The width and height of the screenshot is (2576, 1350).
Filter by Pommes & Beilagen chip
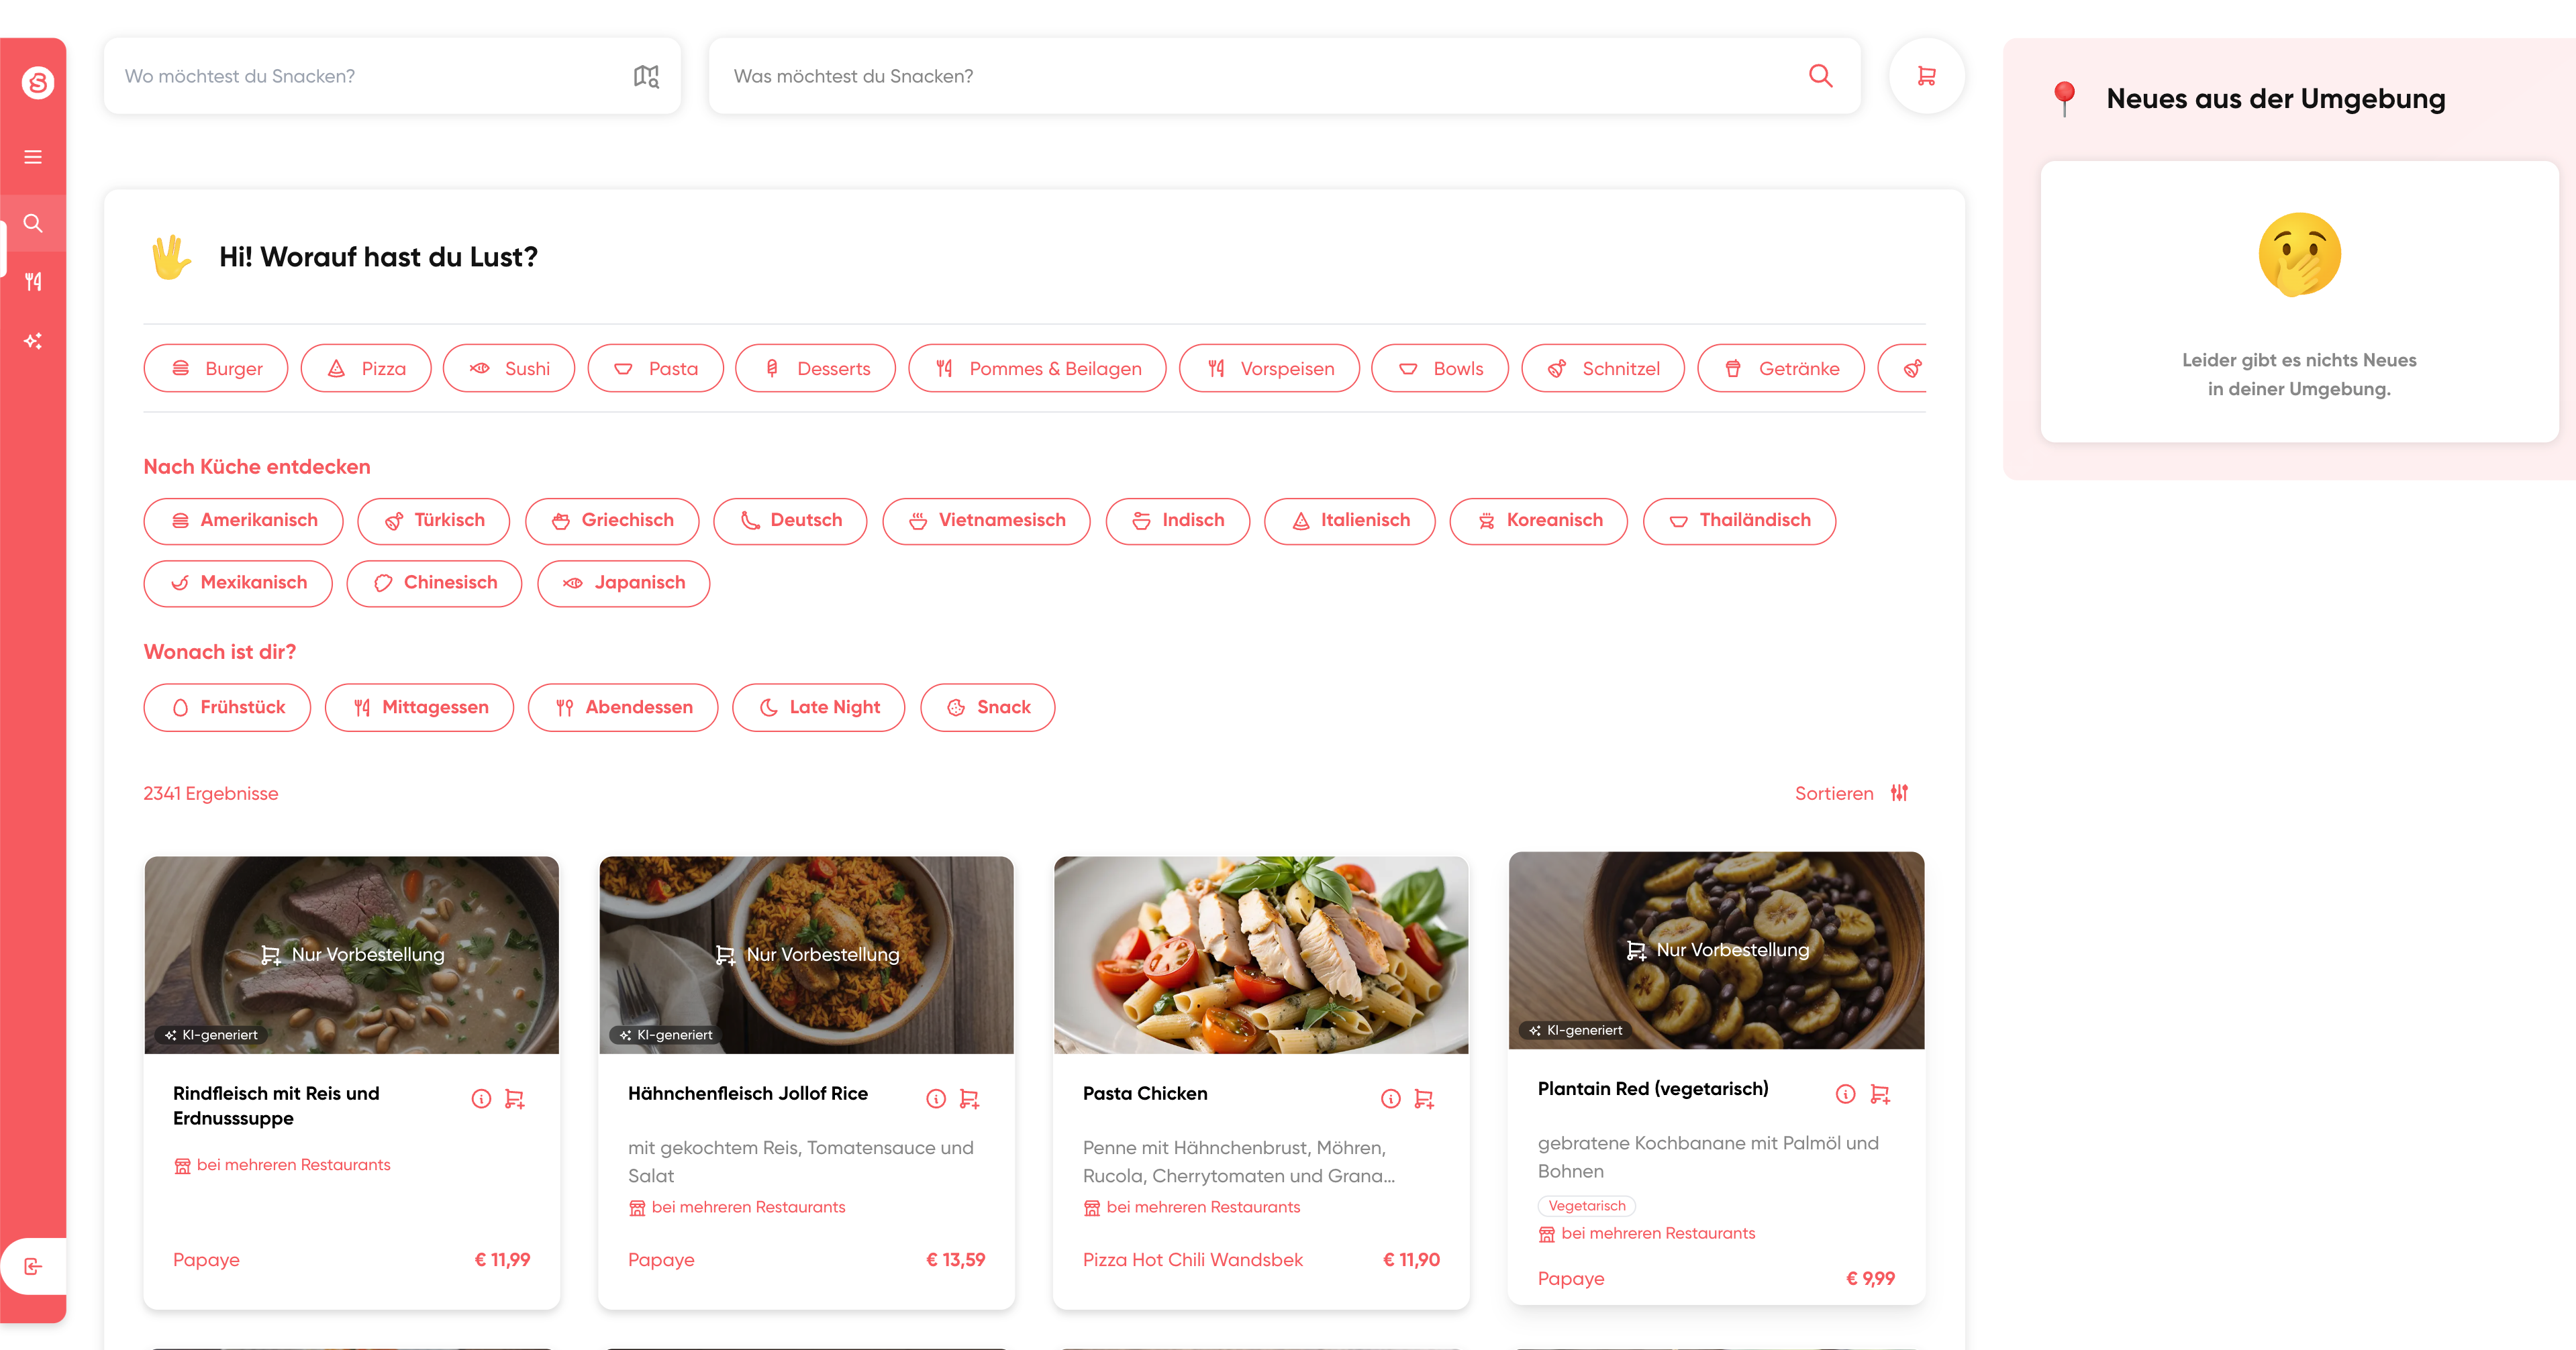(1037, 369)
